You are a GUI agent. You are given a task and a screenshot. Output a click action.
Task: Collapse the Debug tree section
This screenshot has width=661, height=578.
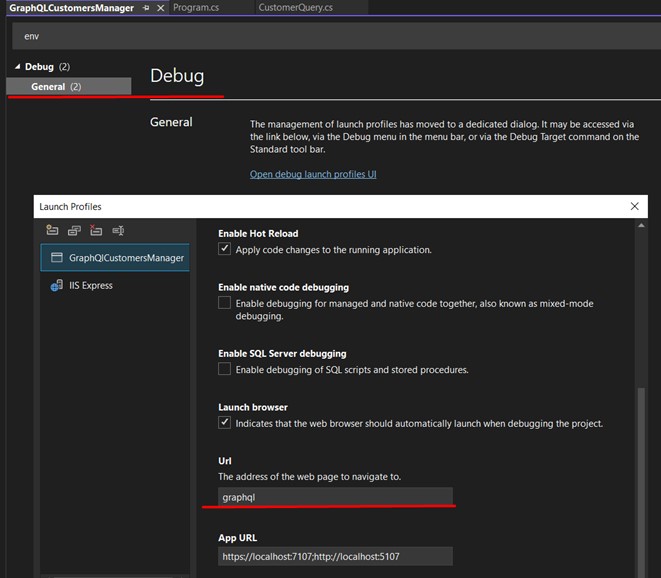click(16, 67)
